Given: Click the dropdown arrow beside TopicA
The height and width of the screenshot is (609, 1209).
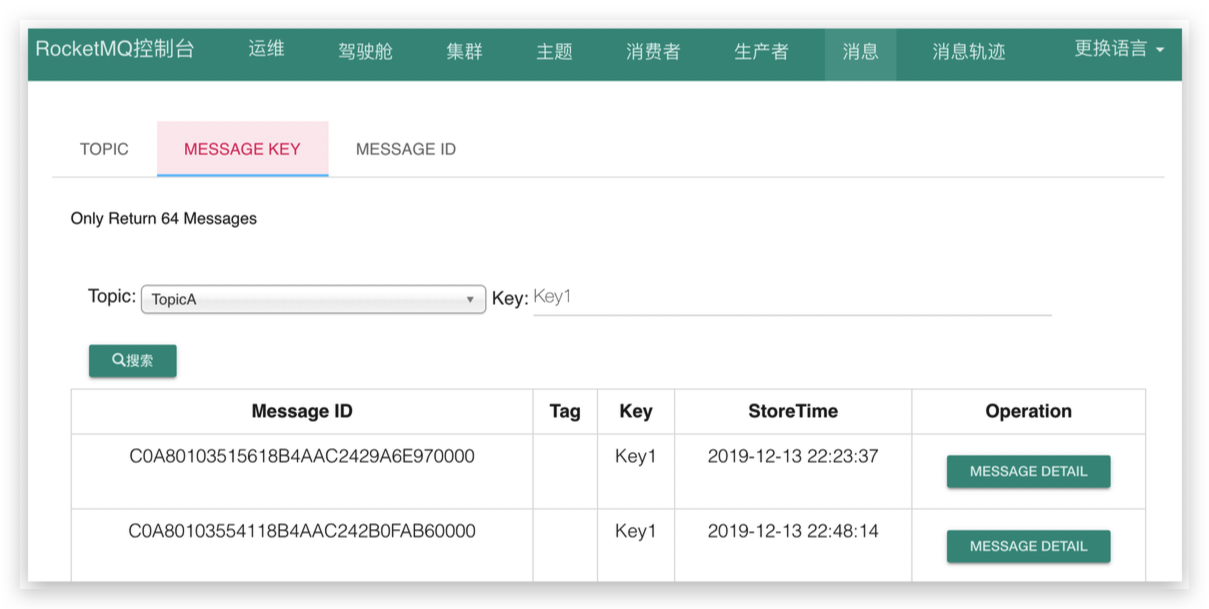Looking at the screenshot, I should pyautogui.click(x=470, y=298).
